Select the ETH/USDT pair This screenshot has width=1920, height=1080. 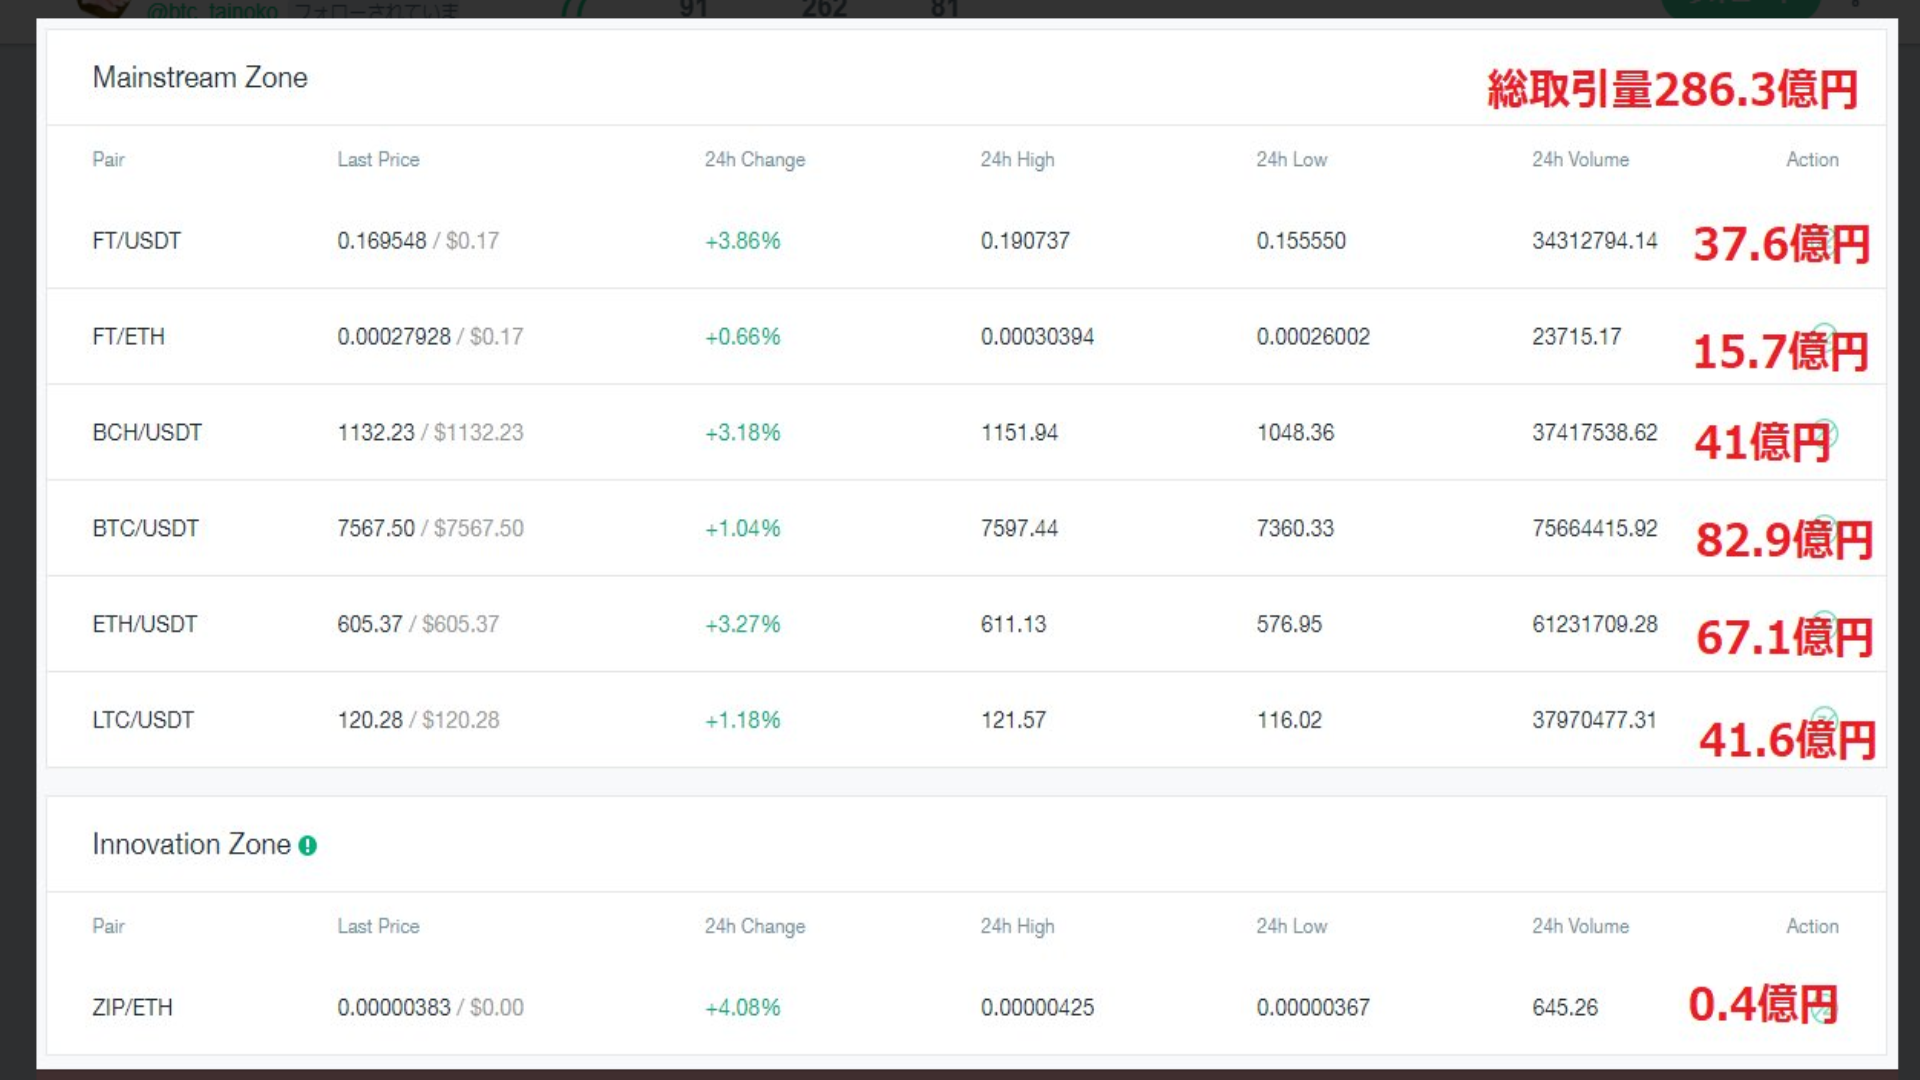144,624
